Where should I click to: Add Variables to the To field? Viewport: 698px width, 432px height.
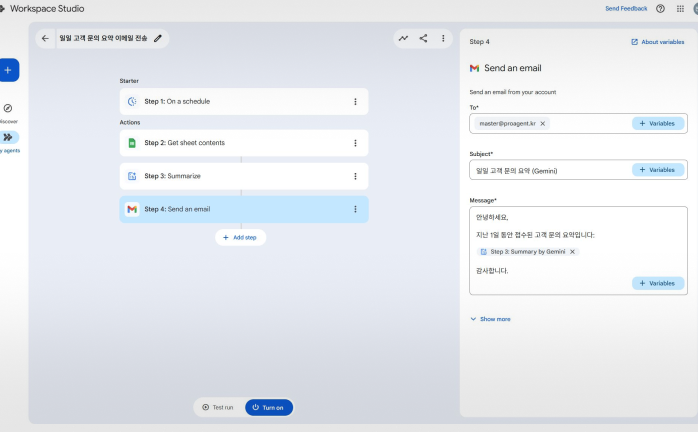[x=657, y=123]
